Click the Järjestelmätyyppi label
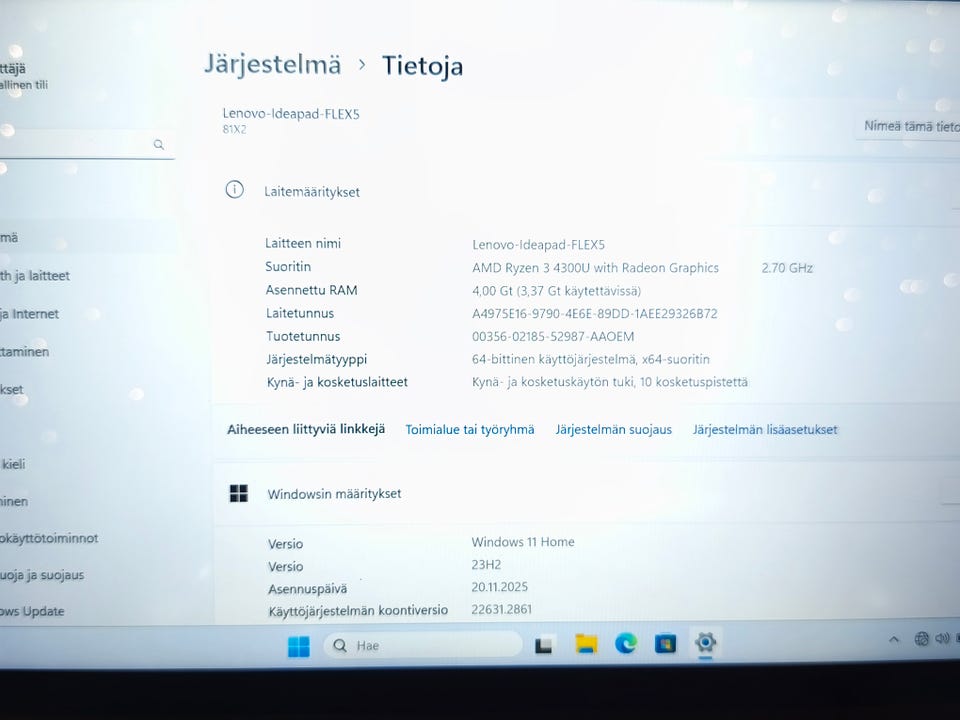960x720 pixels. tap(317, 359)
